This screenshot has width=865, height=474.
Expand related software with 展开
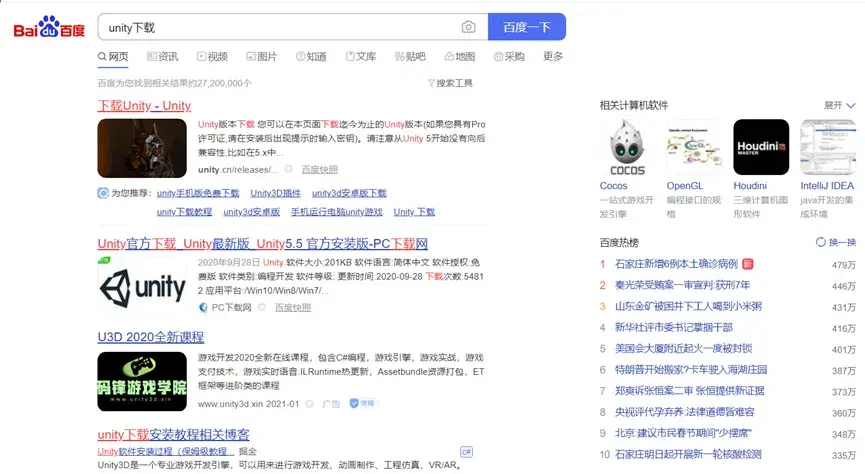tap(839, 105)
